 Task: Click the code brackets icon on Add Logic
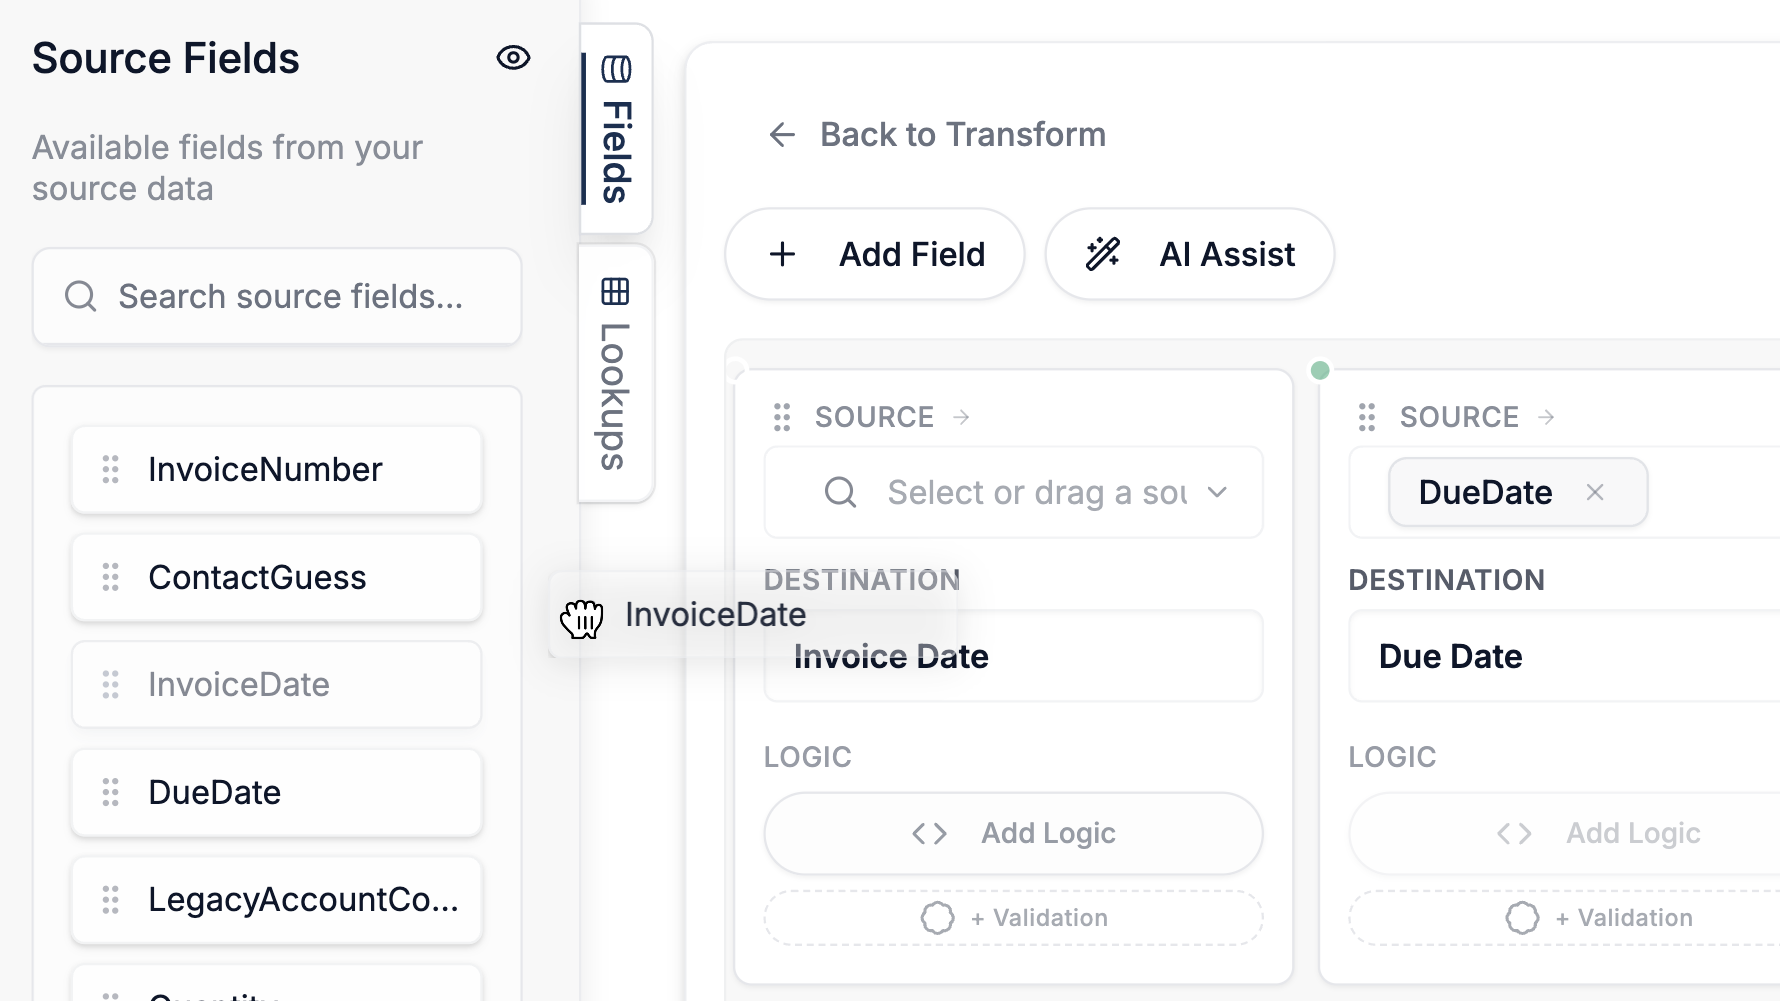pyautogui.click(x=929, y=833)
